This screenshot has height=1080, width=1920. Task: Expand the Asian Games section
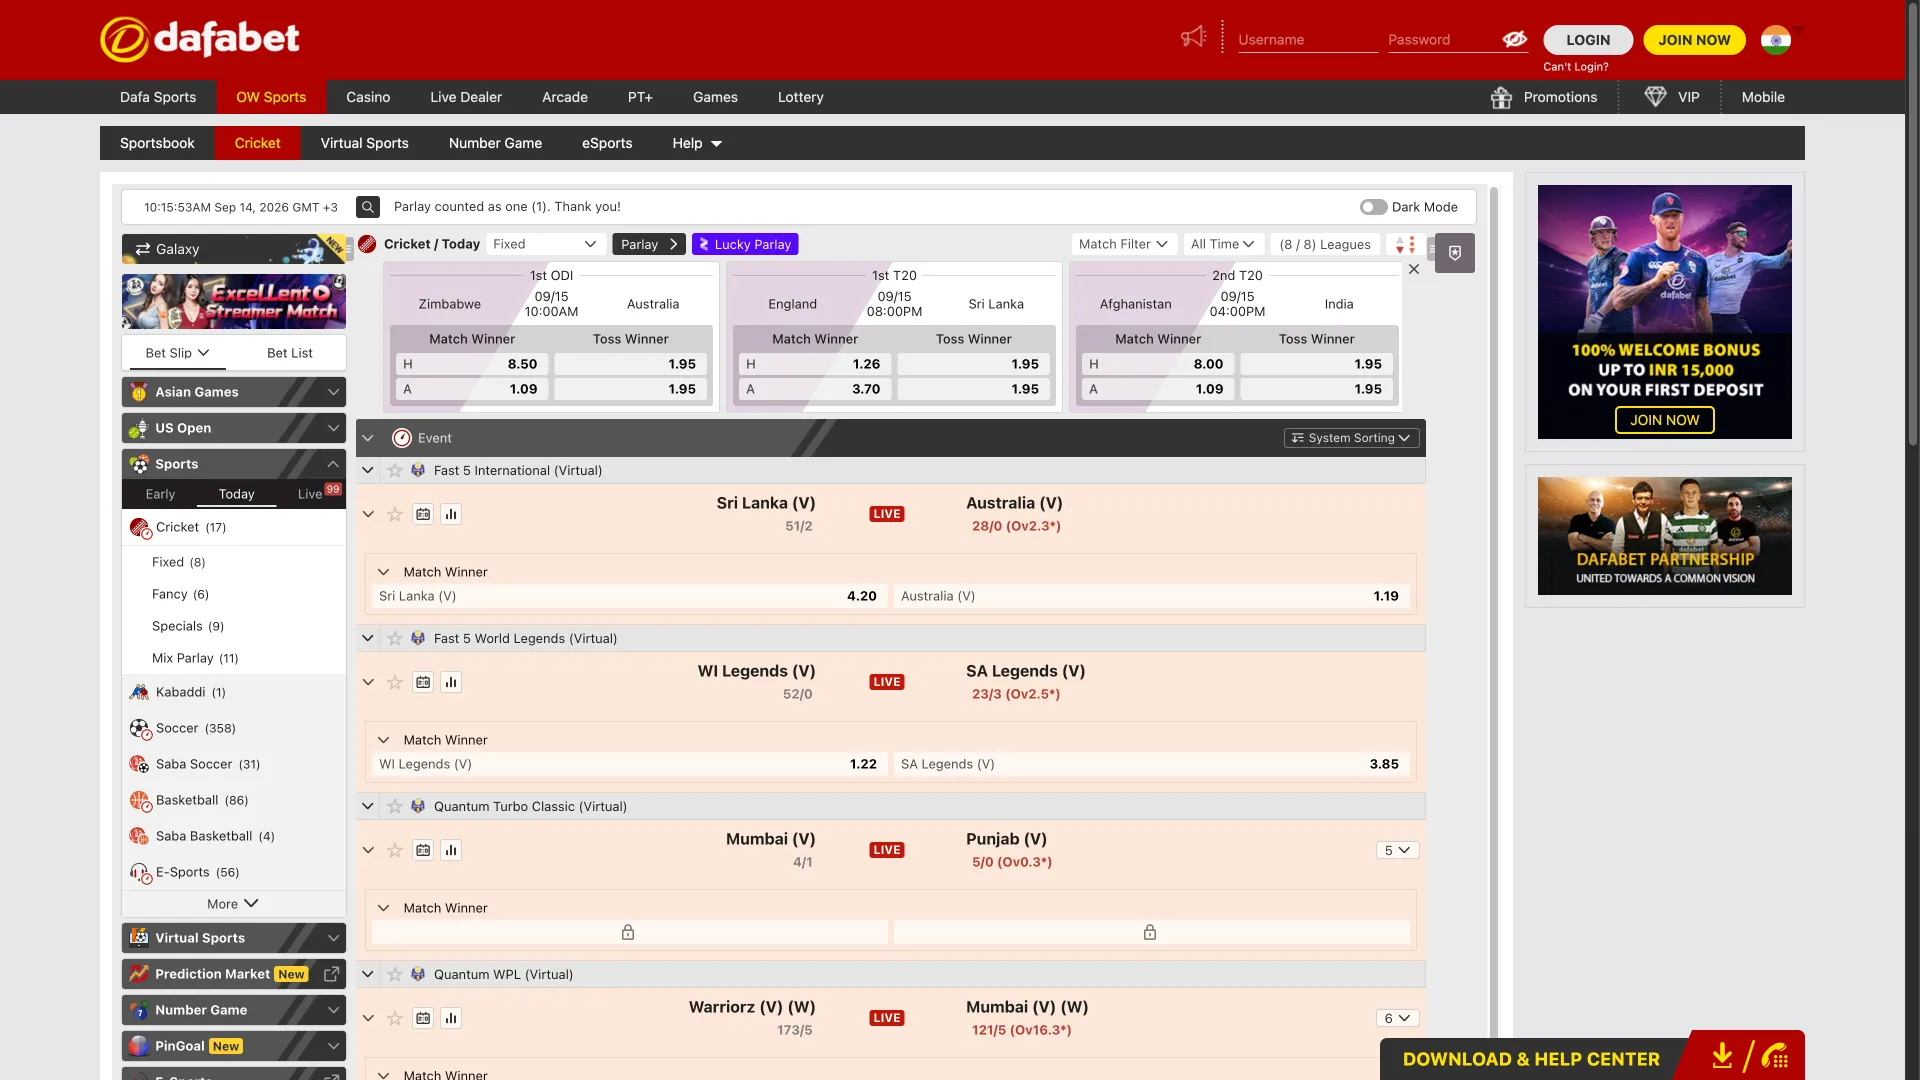point(234,392)
